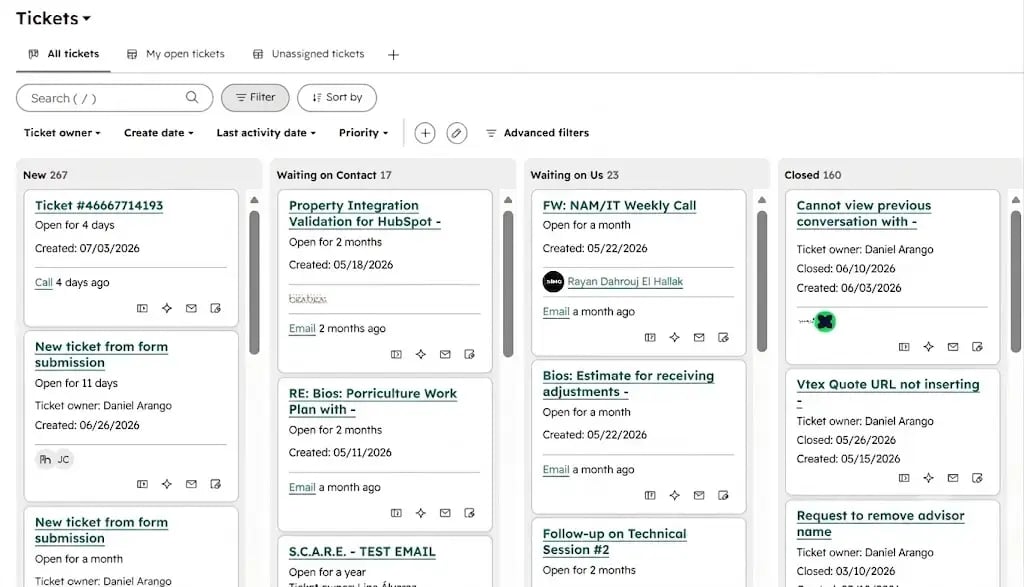Click note icon on Property Integration Validation card

coord(470,355)
